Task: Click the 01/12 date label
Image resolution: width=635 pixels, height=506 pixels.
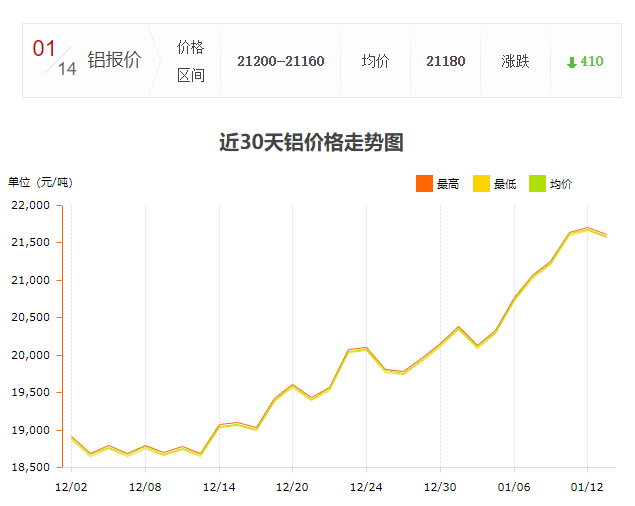Action: (587, 487)
